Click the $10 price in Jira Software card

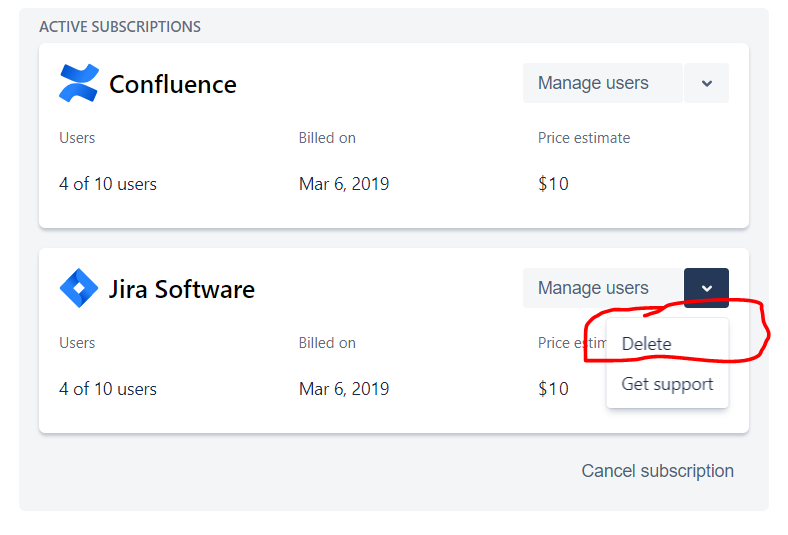pos(553,389)
